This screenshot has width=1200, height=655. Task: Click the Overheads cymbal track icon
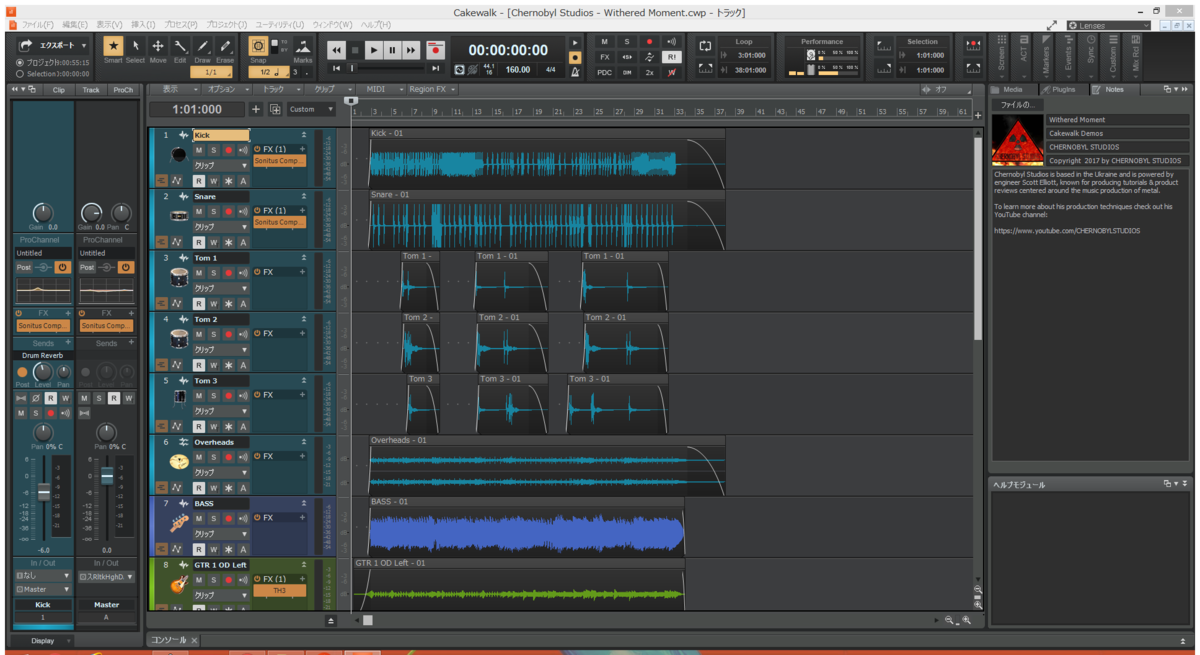pyautogui.click(x=178, y=461)
